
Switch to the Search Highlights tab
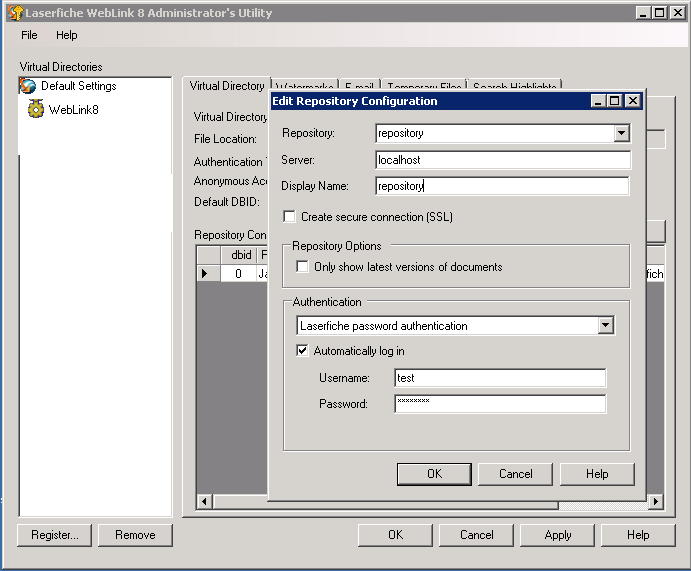click(x=514, y=85)
